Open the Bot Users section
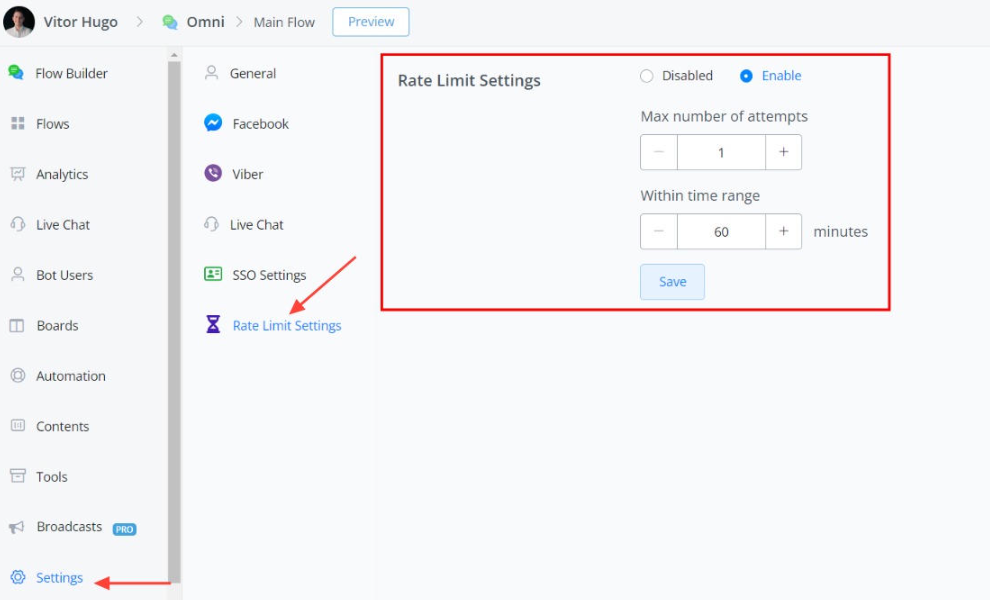This screenshot has height=600, width=990. [64, 275]
